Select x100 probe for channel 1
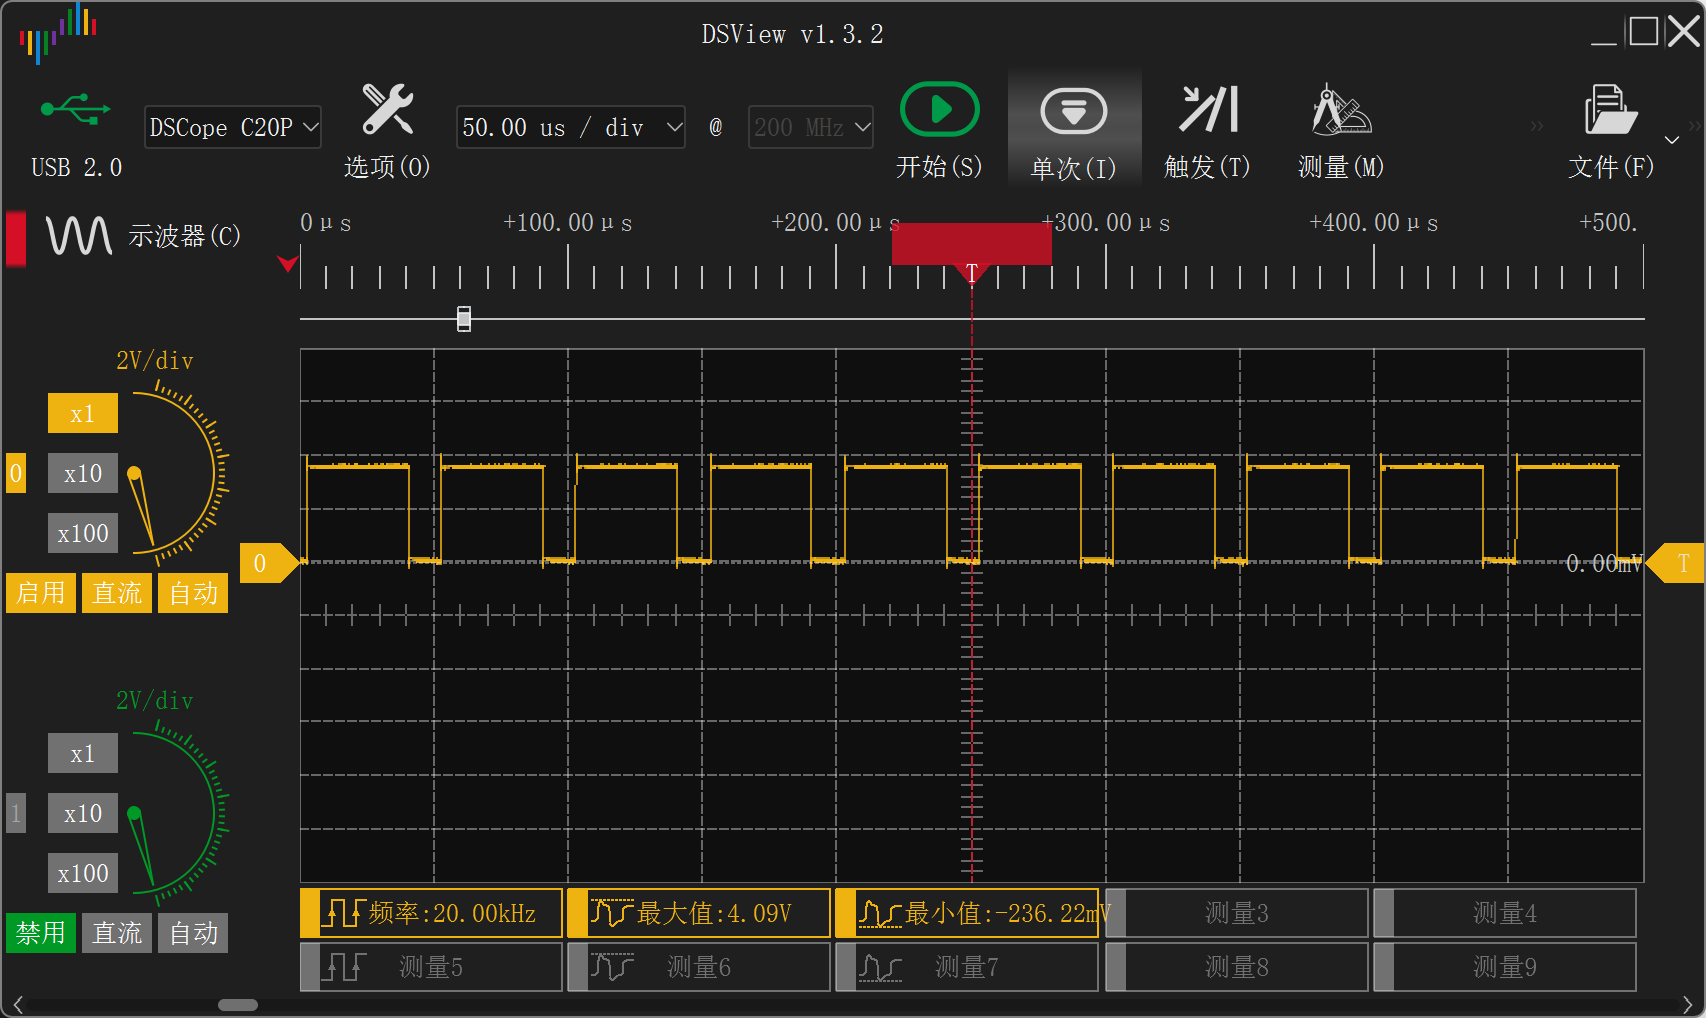This screenshot has height=1018, width=1706. pyautogui.click(x=83, y=873)
